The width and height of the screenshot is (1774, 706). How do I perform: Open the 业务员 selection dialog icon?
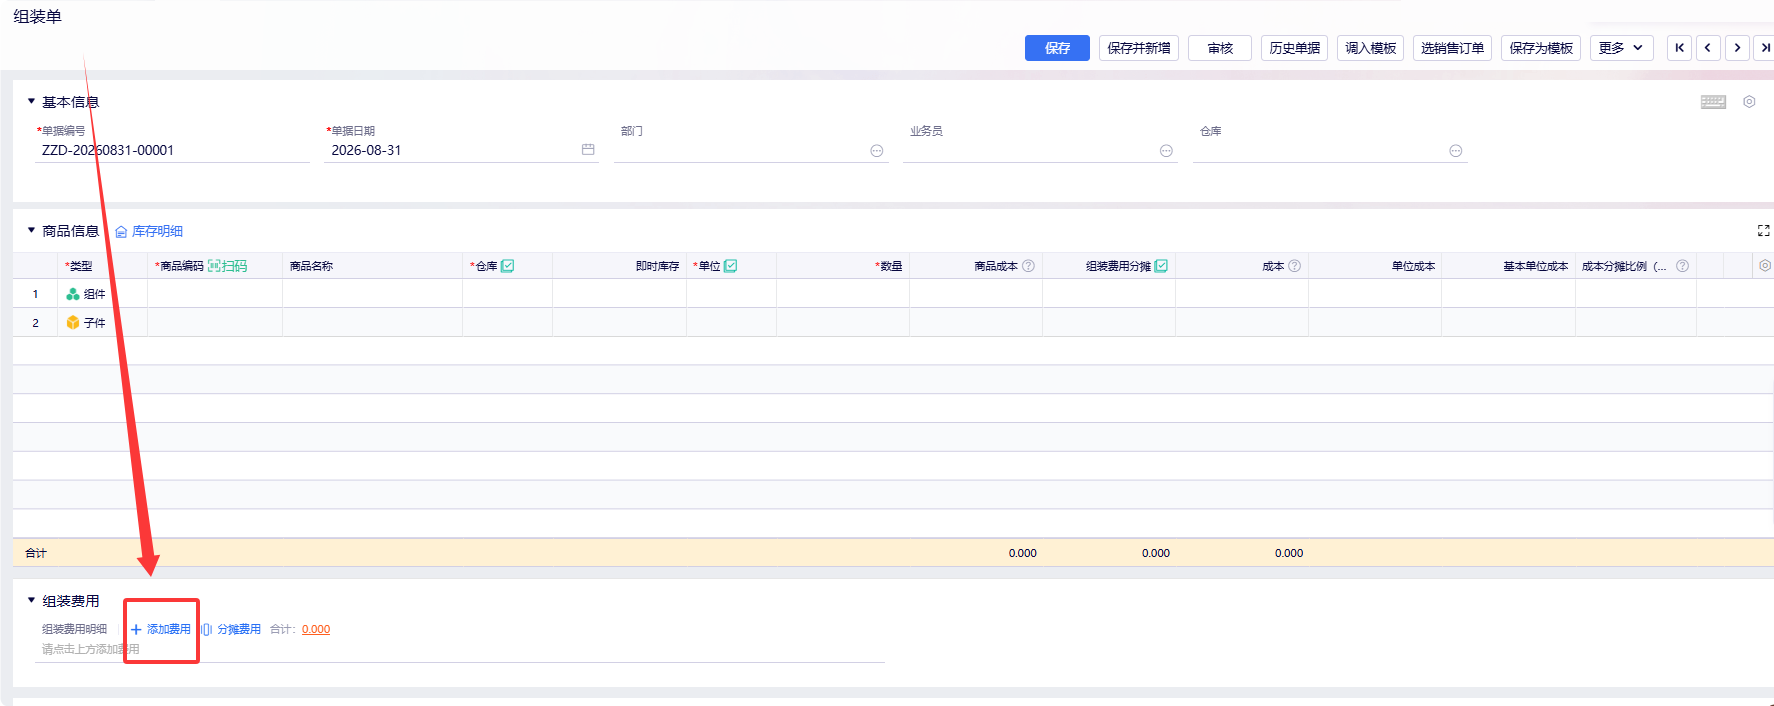click(1166, 151)
